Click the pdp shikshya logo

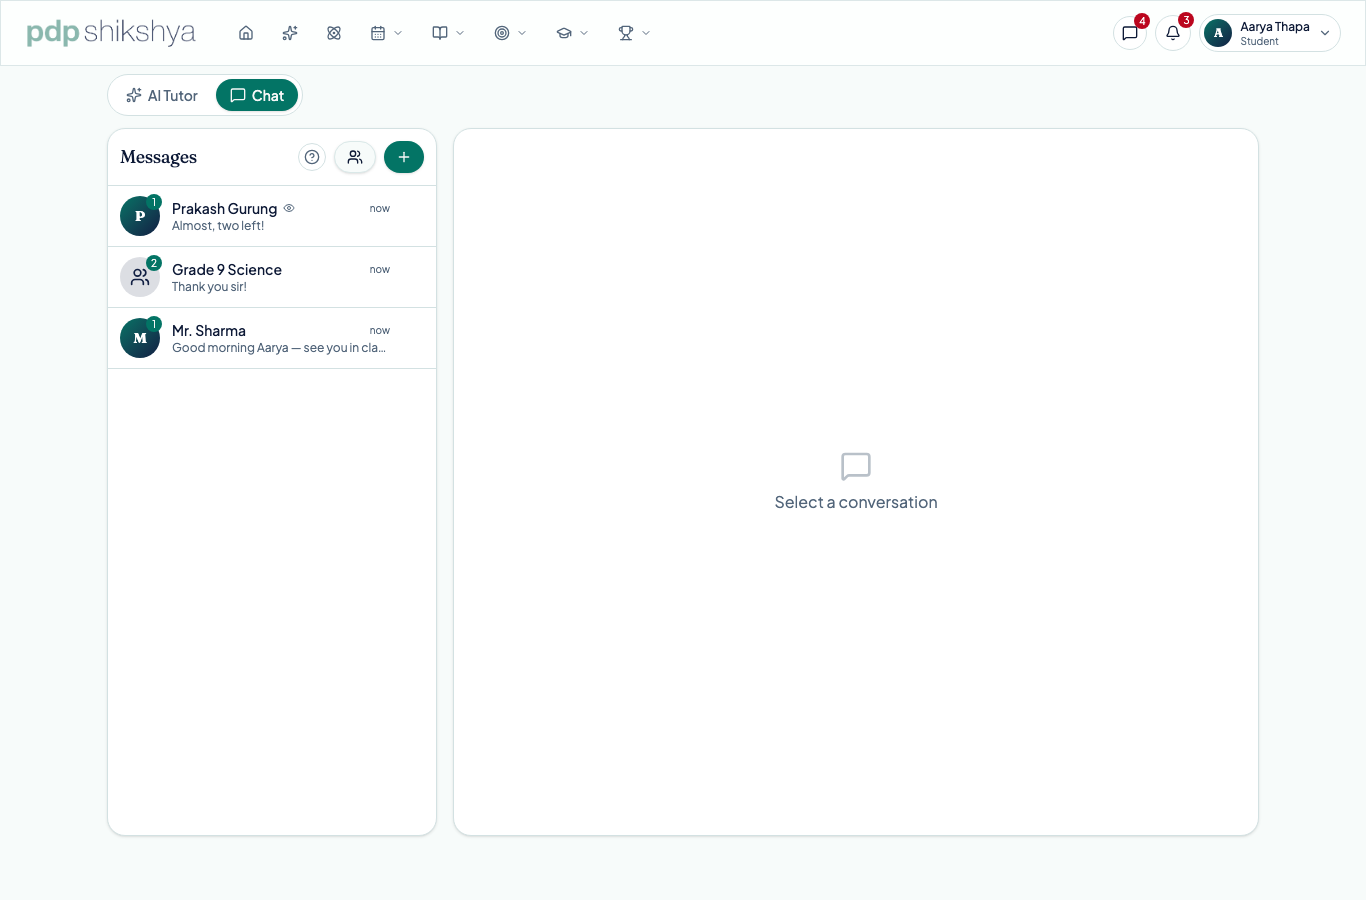(x=111, y=33)
